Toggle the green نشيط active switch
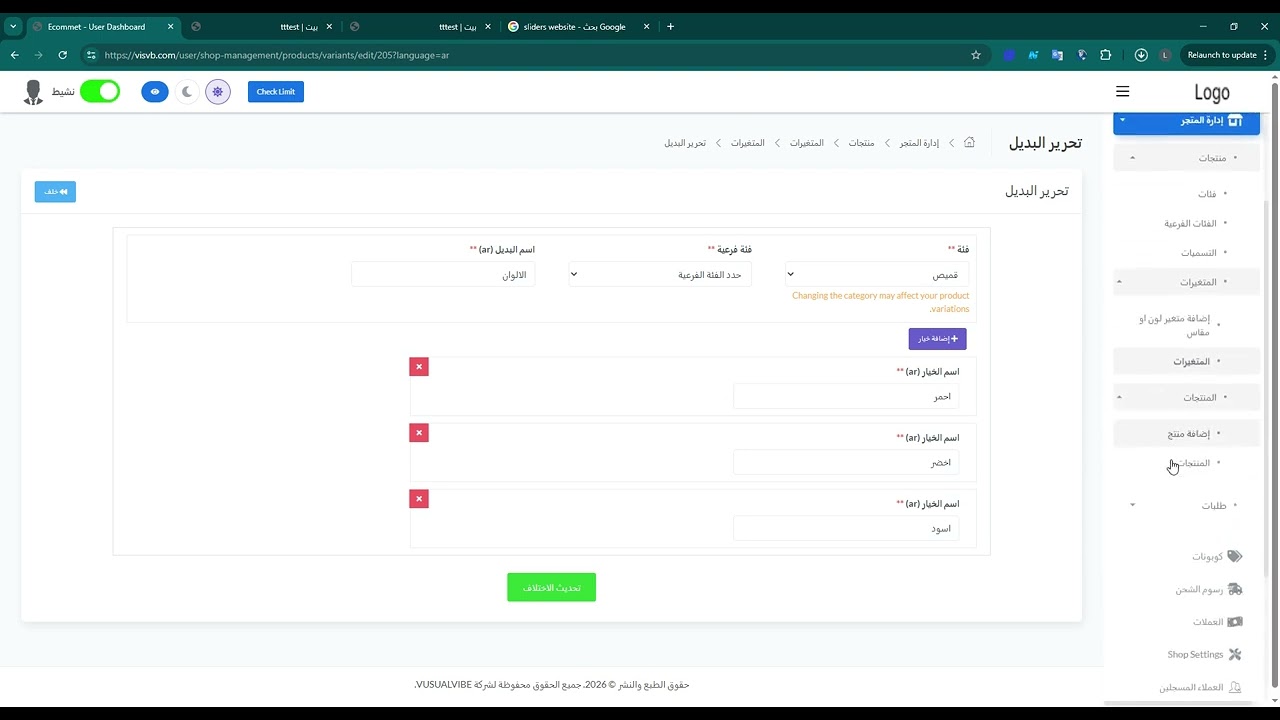Image resolution: width=1280 pixels, height=720 pixels. point(100,92)
